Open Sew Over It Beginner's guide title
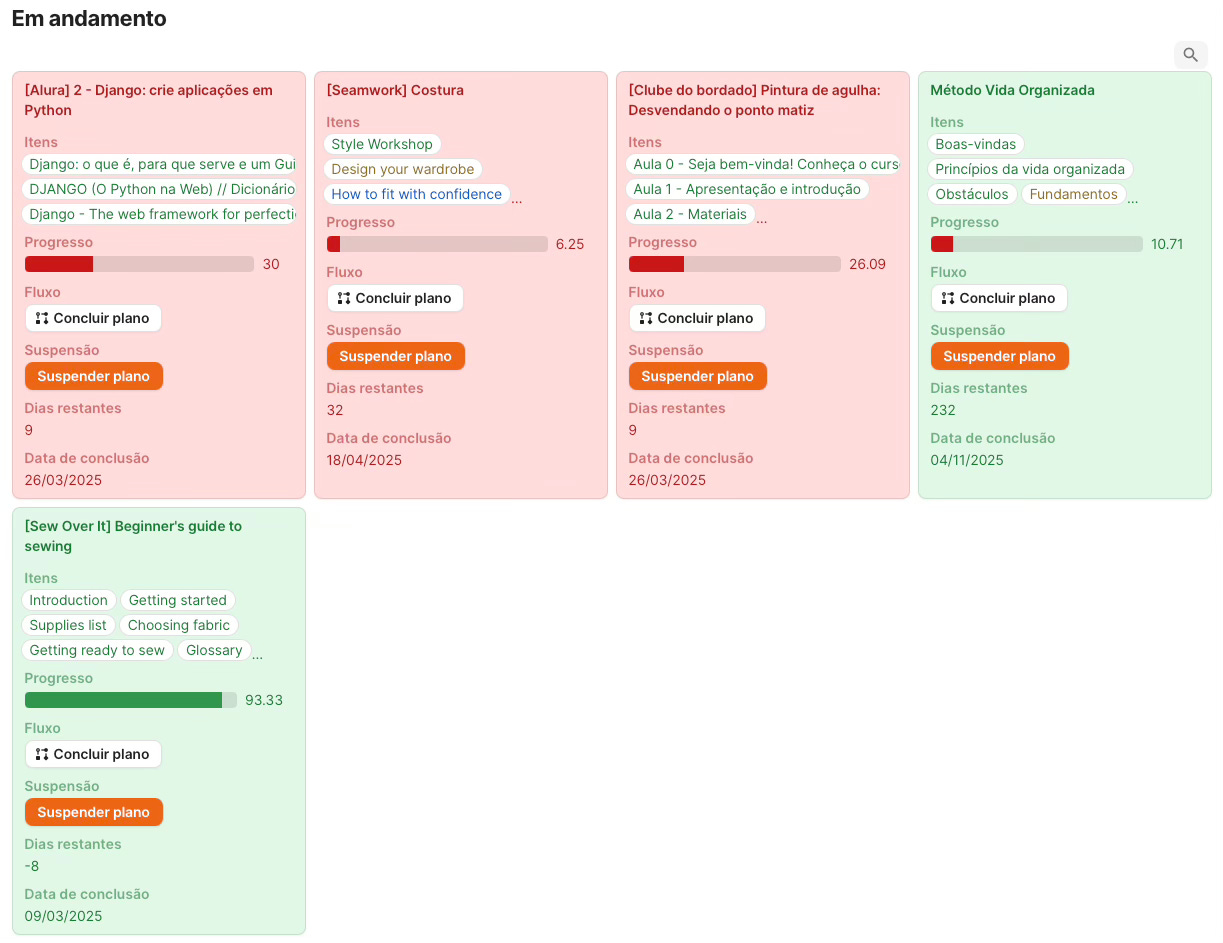This screenshot has width=1223, height=943. pos(133,536)
